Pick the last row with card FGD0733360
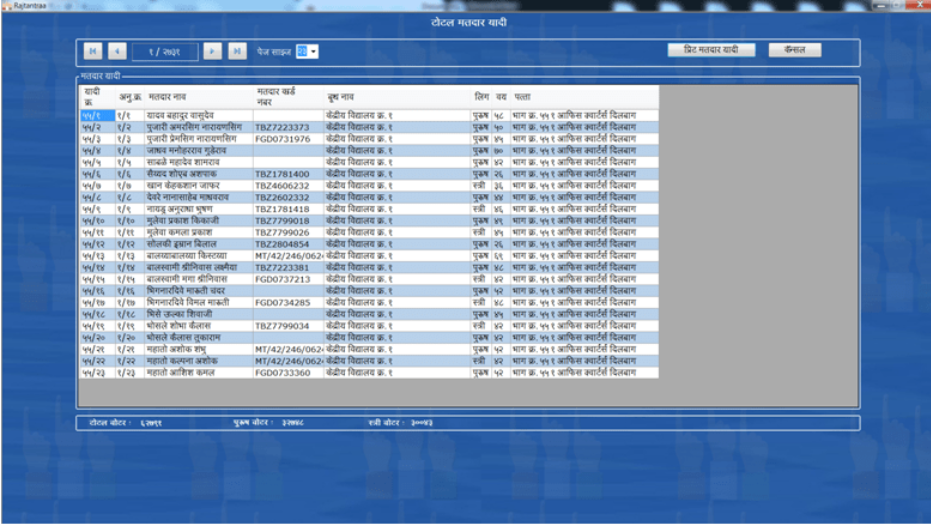 click(282, 373)
